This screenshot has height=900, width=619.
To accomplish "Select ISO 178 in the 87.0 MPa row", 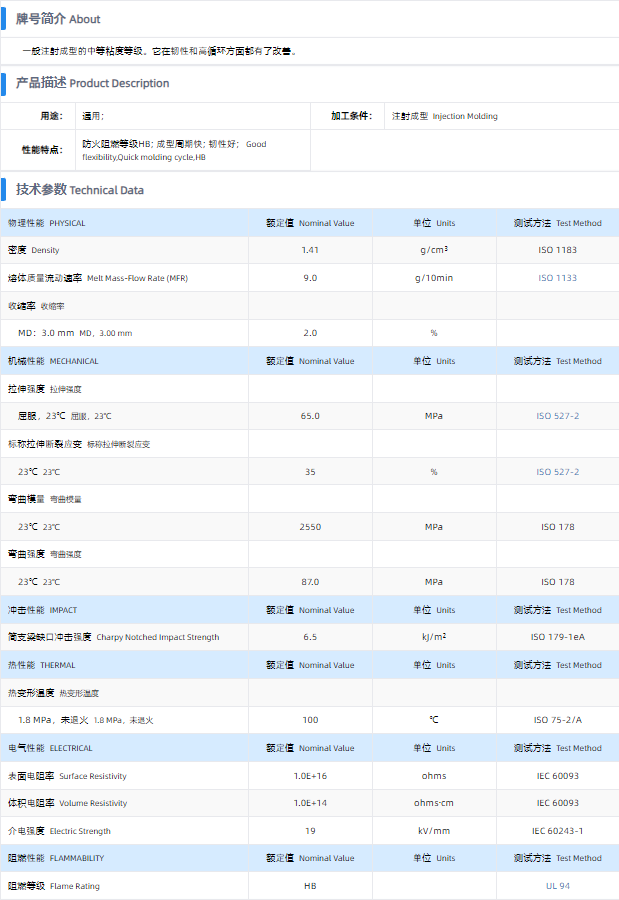I will click(557, 581).
